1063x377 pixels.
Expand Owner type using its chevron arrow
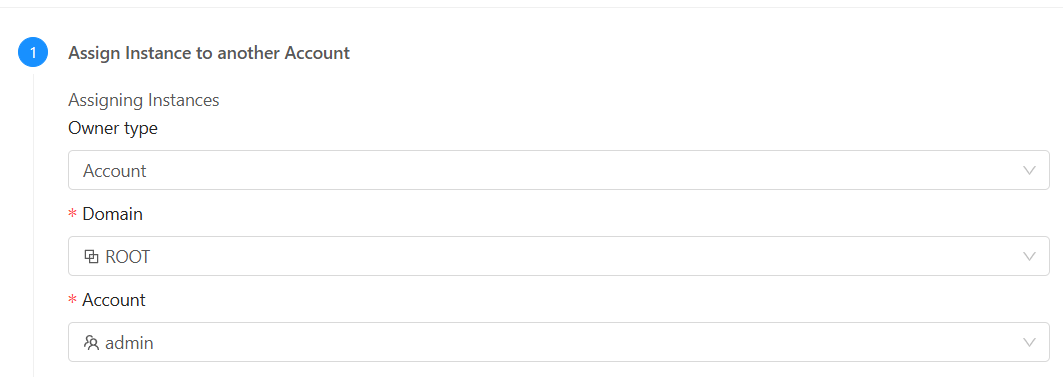click(1029, 170)
